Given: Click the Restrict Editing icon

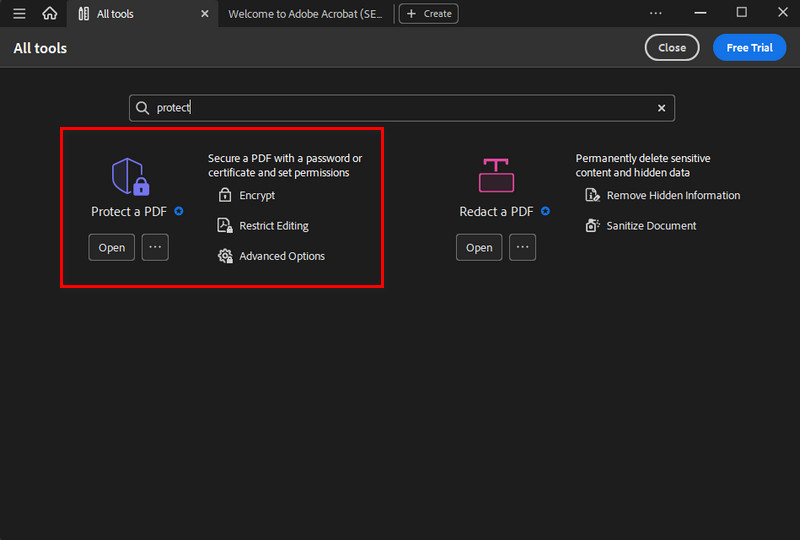Looking at the screenshot, I should 225,226.
